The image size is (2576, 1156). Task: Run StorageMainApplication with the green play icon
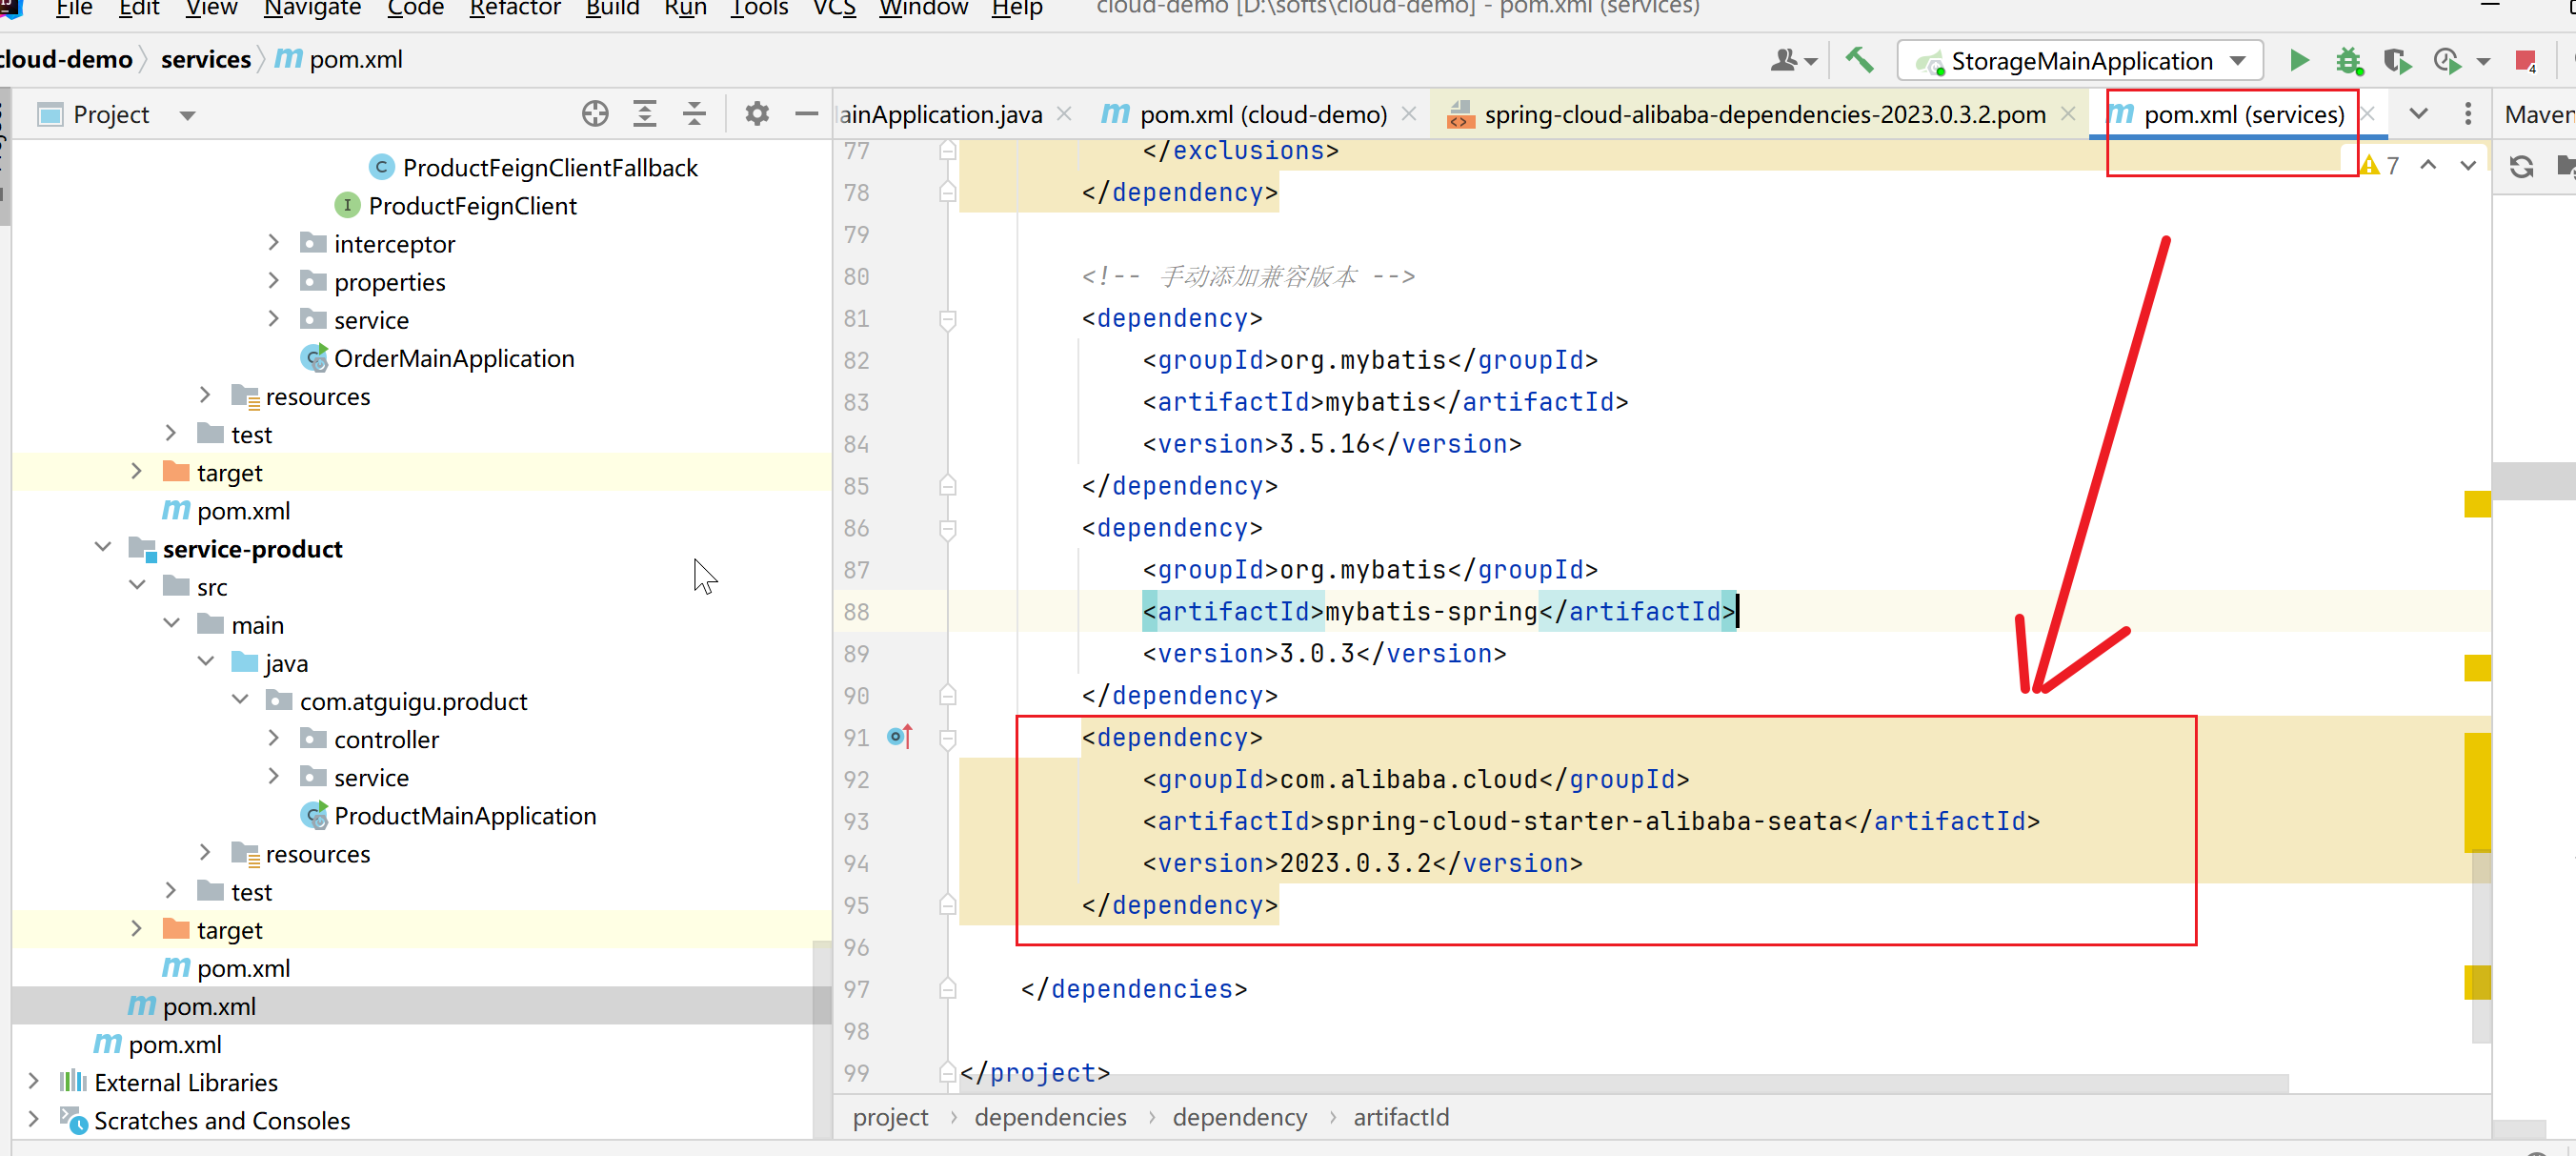pyautogui.click(x=2299, y=60)
